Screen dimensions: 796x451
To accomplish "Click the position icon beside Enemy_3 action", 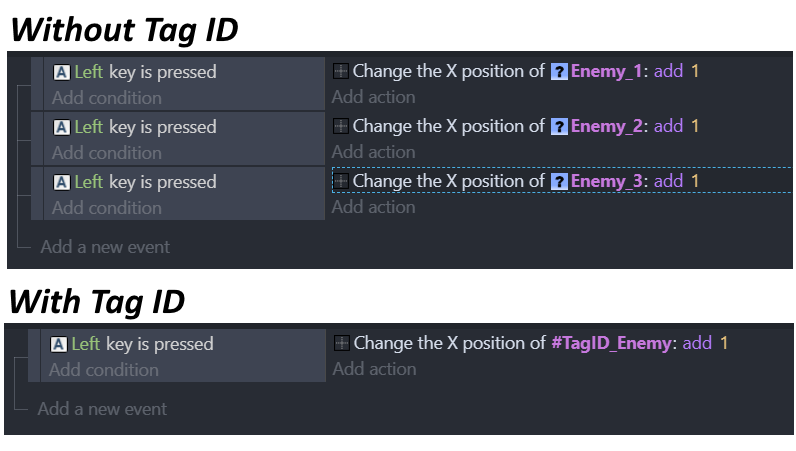I will click(x=341, y=181).
